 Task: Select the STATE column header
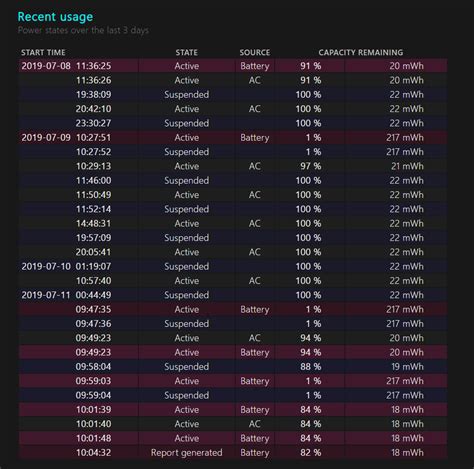(186, 52)
